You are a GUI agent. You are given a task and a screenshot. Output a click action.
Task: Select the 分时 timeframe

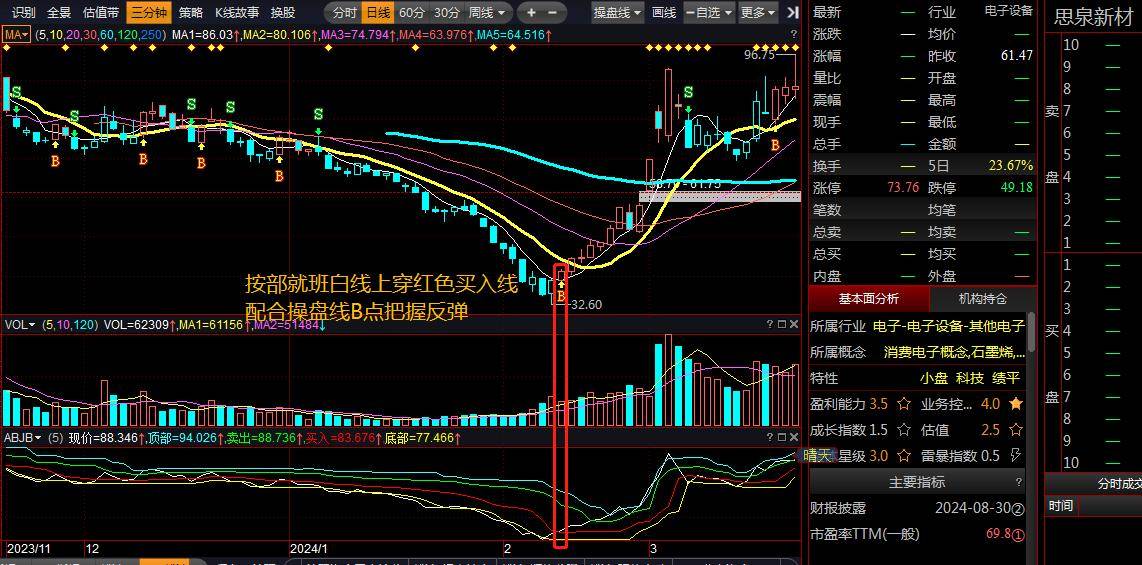(344, 12)
